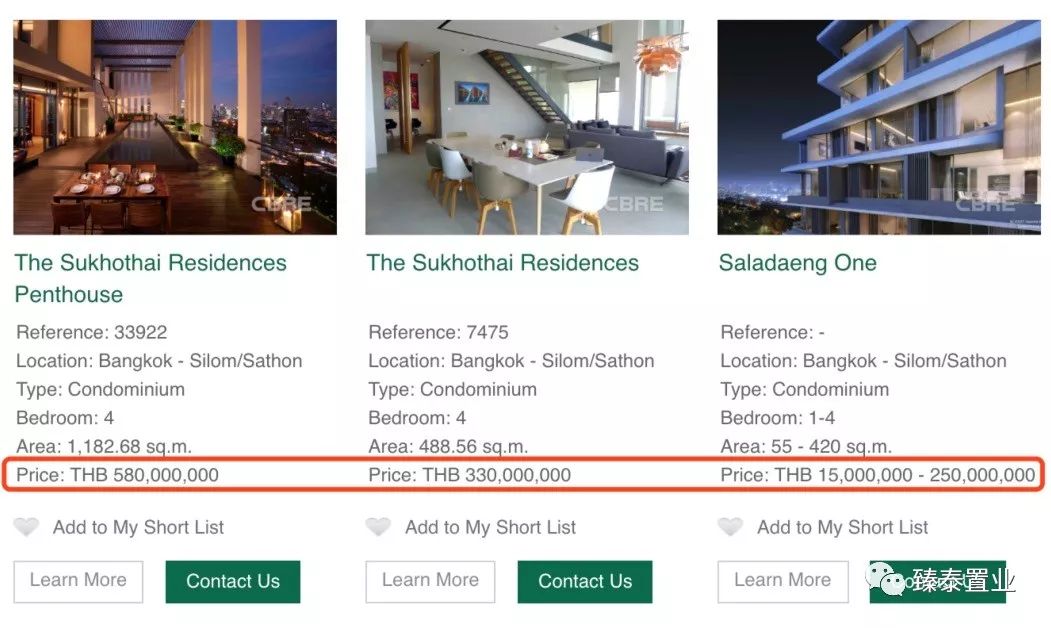Click the WeChat logo in the watermark

[886, 577]
